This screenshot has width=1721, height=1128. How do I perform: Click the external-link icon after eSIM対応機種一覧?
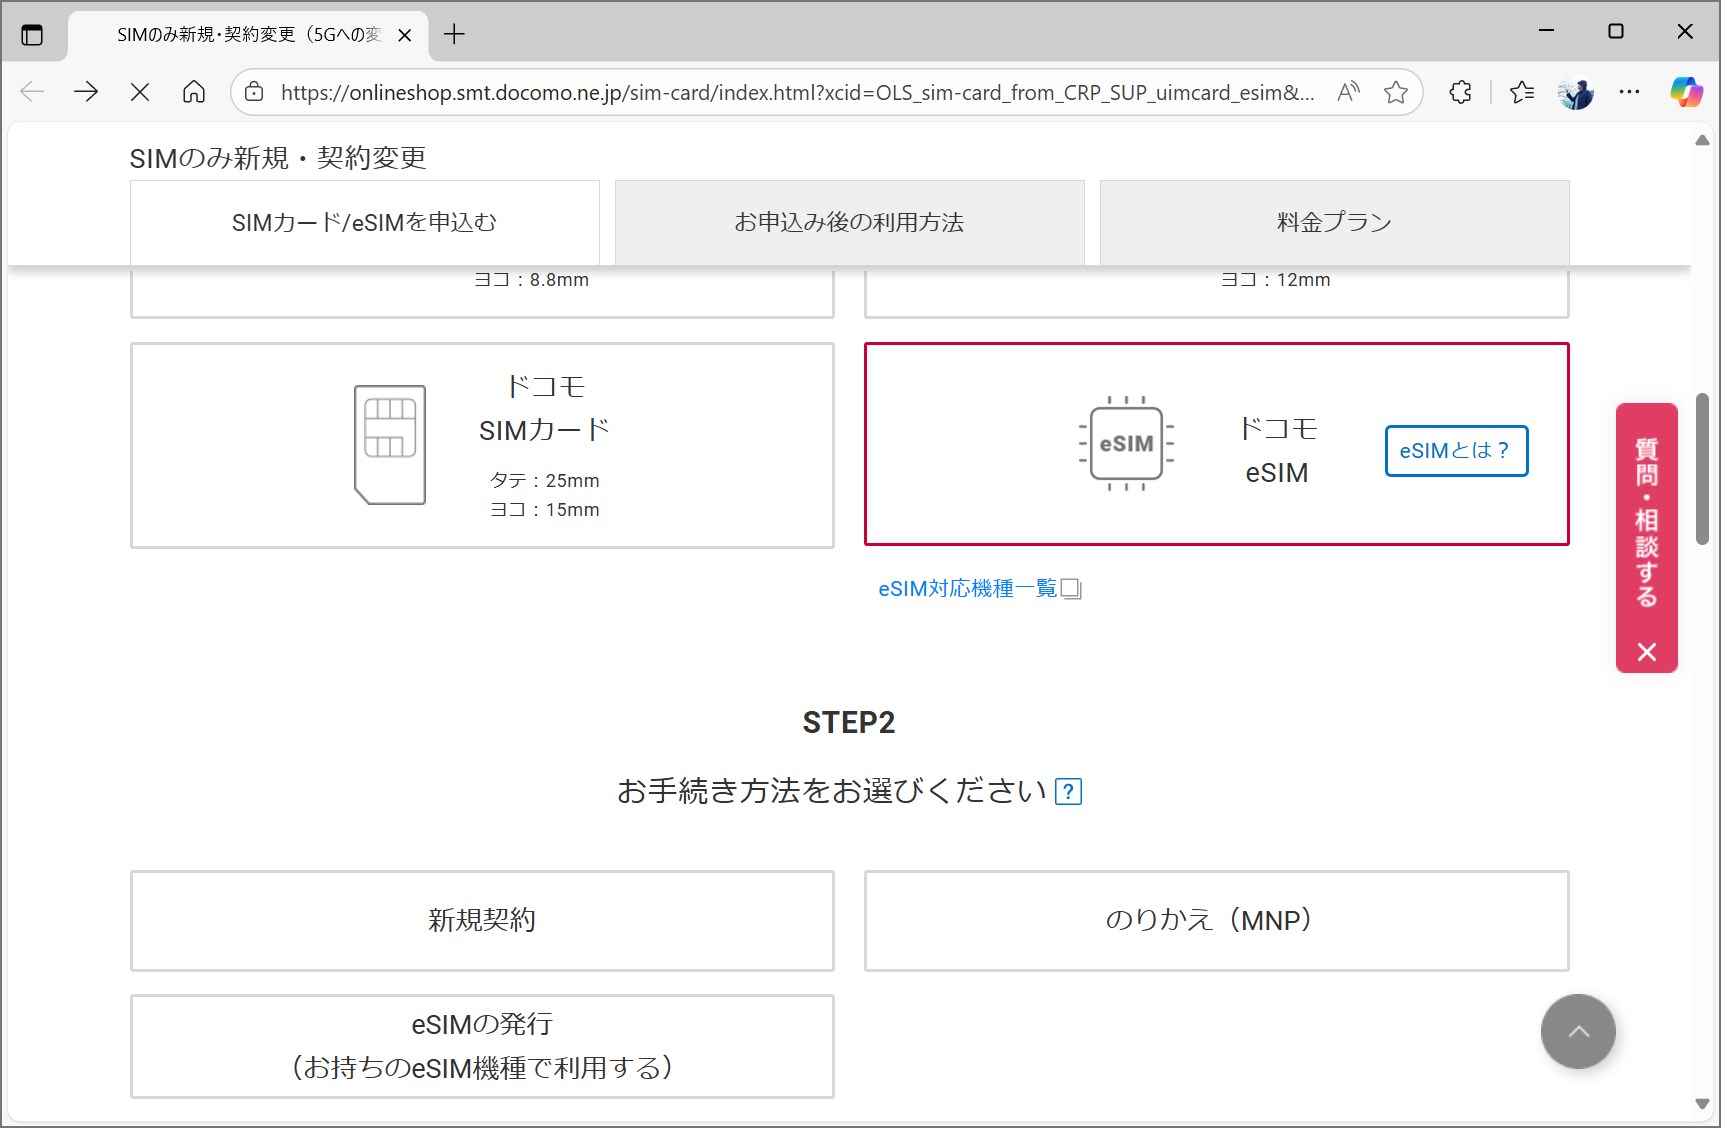click(x=1071, y=590)
